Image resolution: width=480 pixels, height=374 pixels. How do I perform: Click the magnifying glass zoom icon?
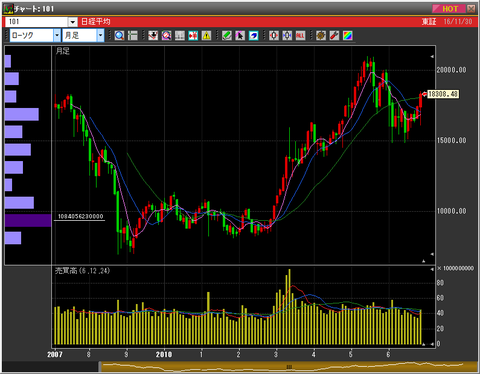(119, 36)
